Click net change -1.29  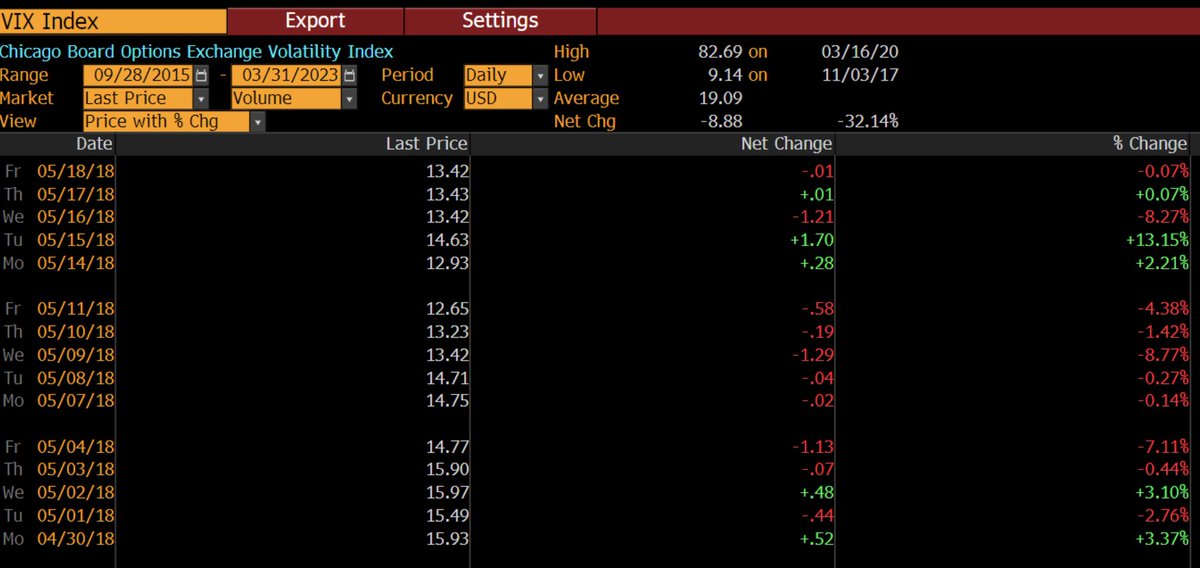811,355
